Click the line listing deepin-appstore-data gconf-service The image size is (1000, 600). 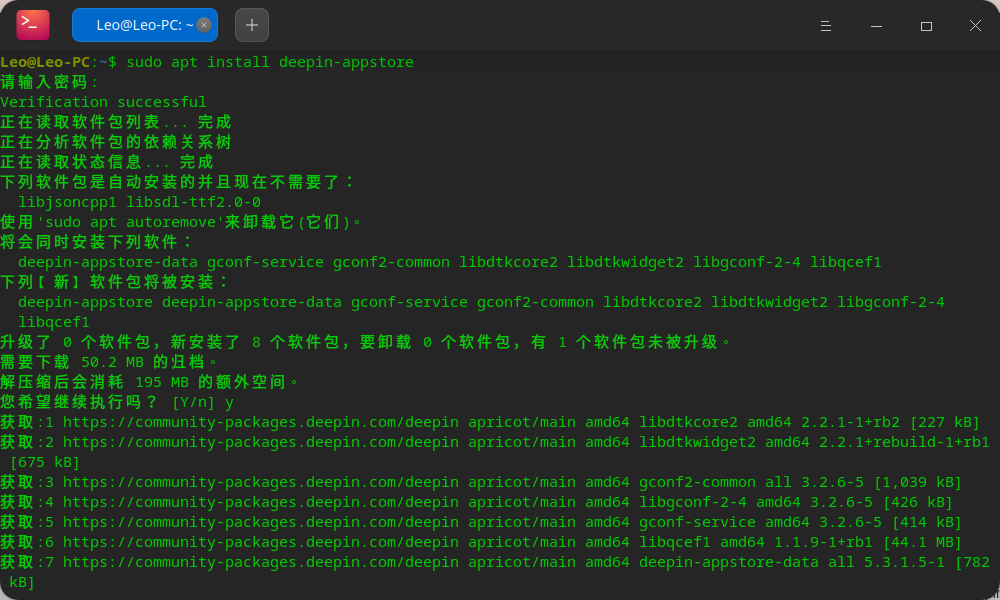click(450, 262)
